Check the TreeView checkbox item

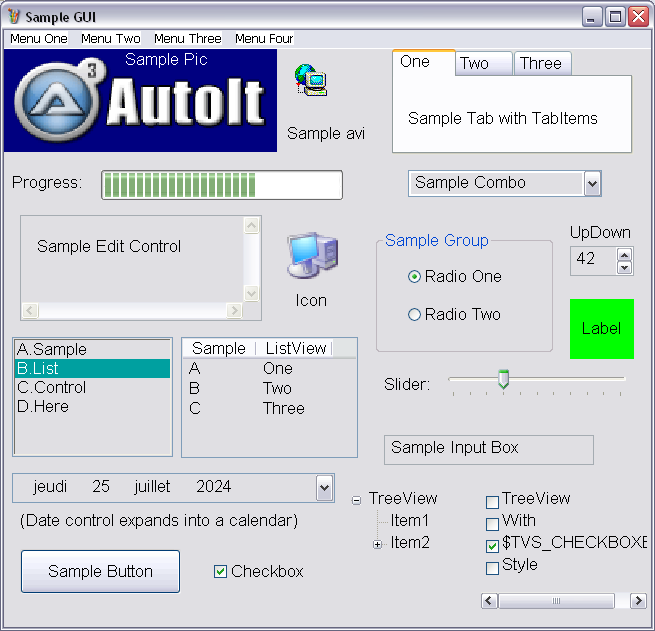point(493,502)
